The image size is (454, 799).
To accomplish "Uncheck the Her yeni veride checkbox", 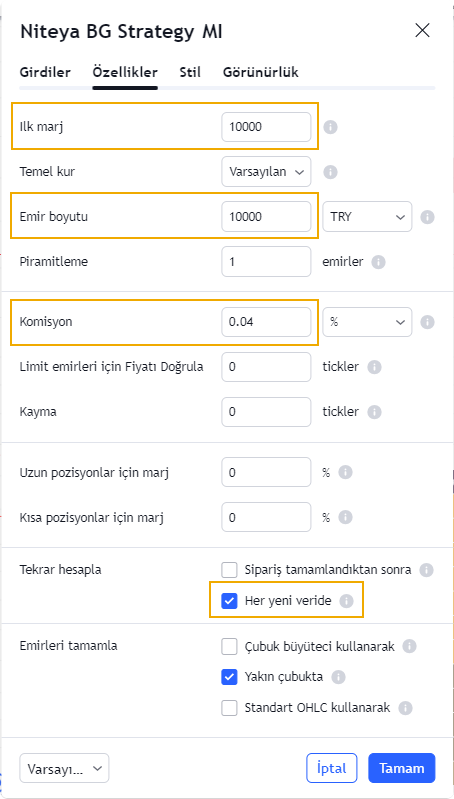I will [229, 601].
